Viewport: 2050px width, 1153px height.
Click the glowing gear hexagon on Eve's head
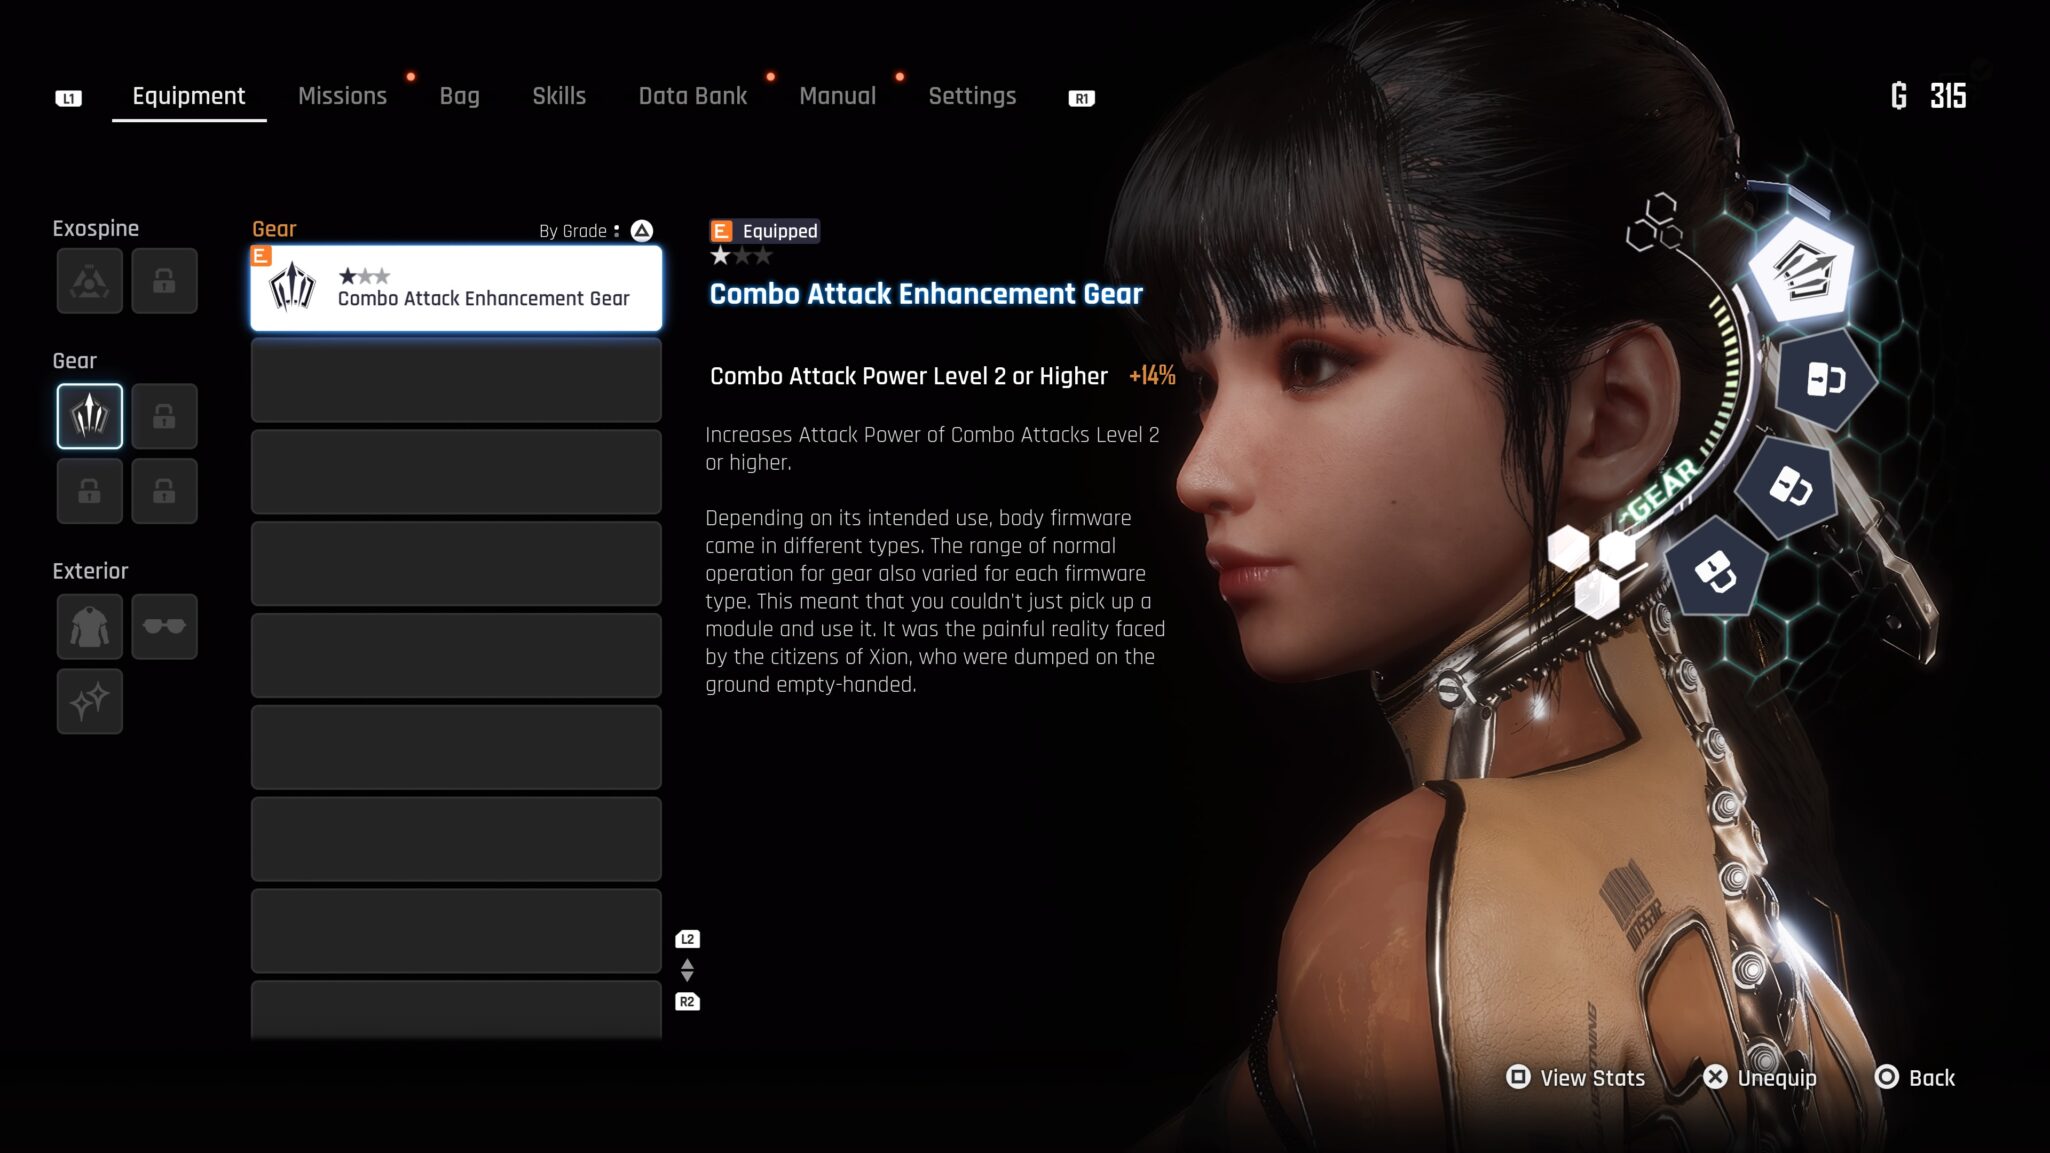pos(1802,268)
